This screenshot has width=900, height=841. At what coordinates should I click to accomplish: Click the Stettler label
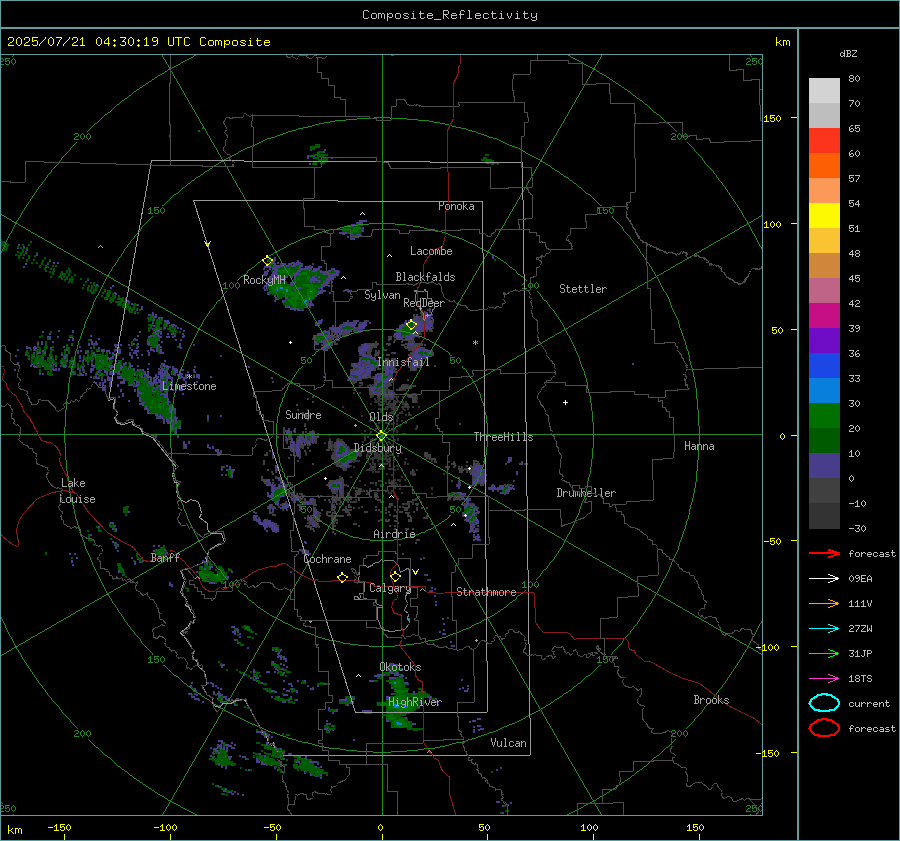(x=583, y=289)
